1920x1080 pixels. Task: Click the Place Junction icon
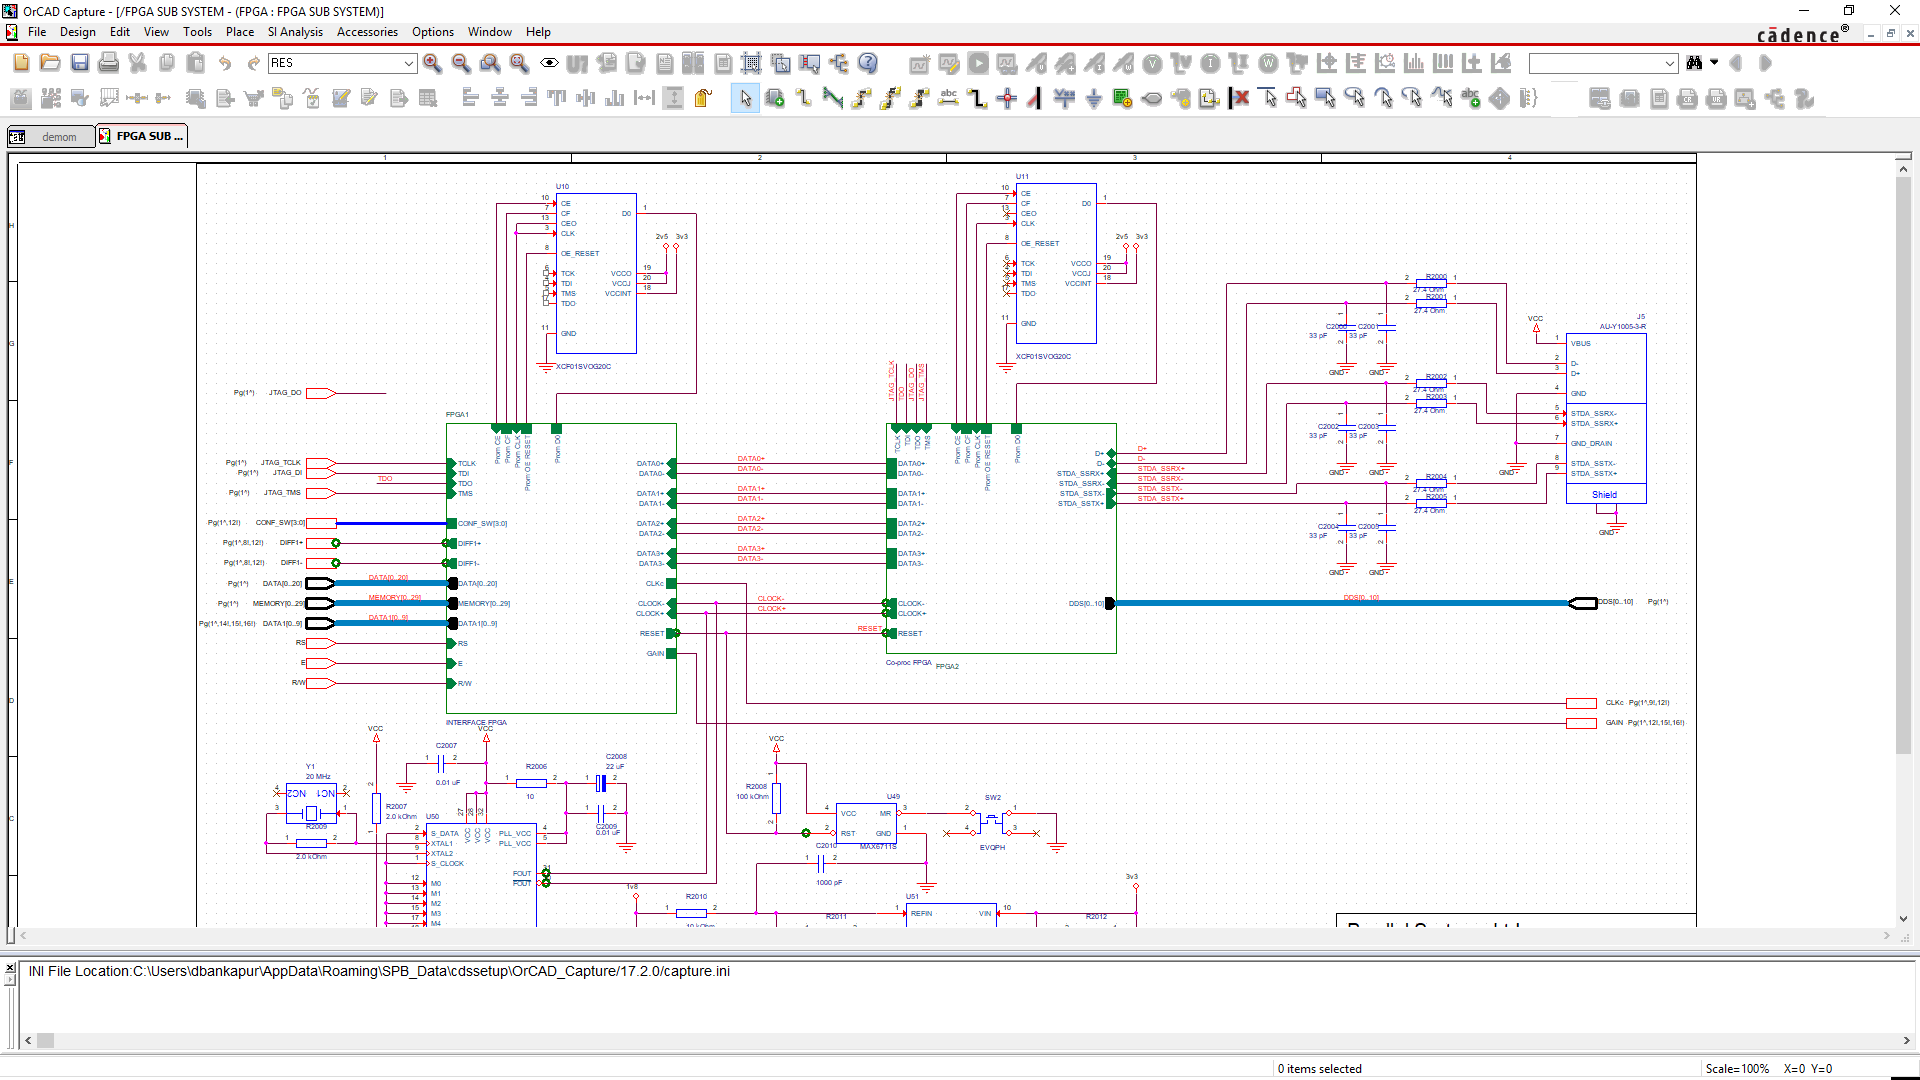click(x=1007, y=98)
